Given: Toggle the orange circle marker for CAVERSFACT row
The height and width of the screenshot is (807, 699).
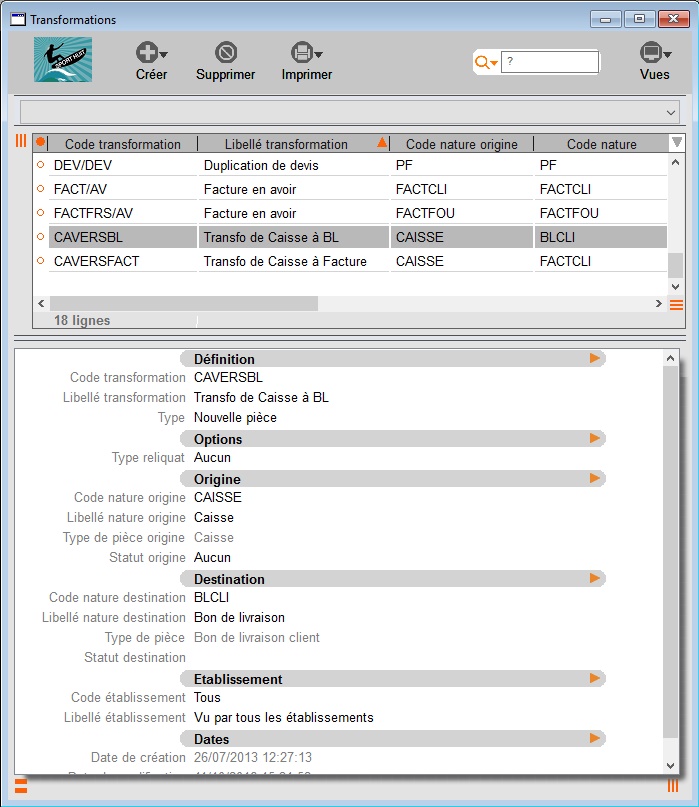Looking at the screenshot, I should [41, 261].
